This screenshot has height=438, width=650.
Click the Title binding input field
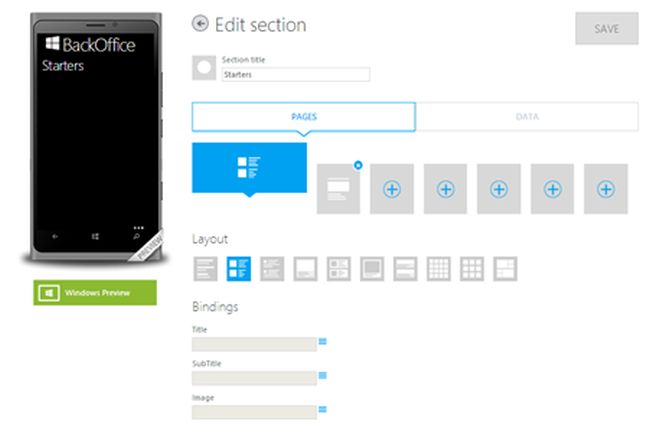254,344
